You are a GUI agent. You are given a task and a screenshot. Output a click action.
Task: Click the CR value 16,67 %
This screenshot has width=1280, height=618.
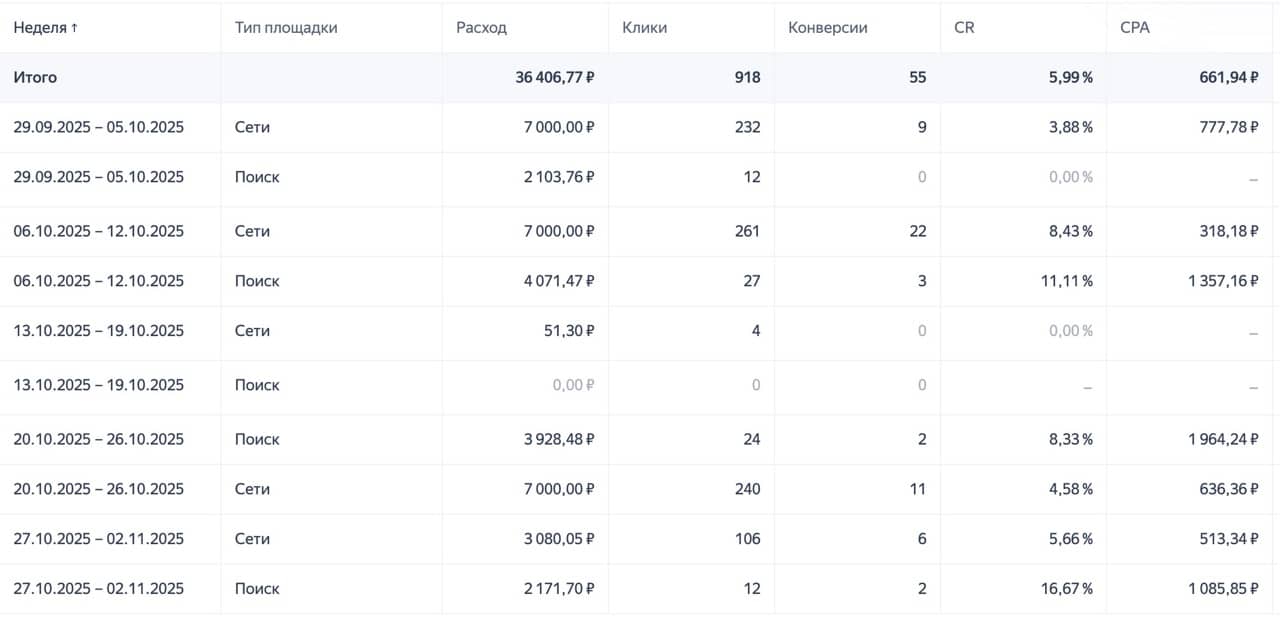click(x=1066, y=589)
